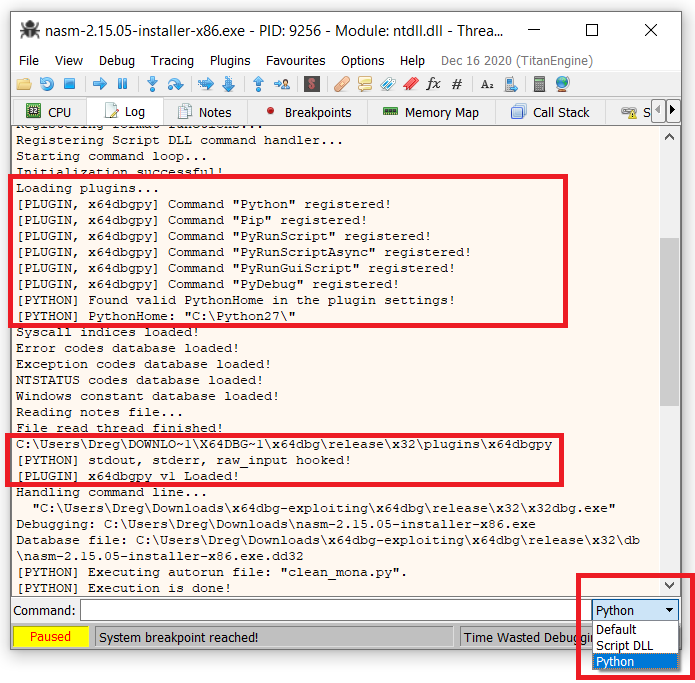Stop debugging with the blue square icon
Image resolution: width=695 pixels, height=683 pixels.
pos(70,84)
